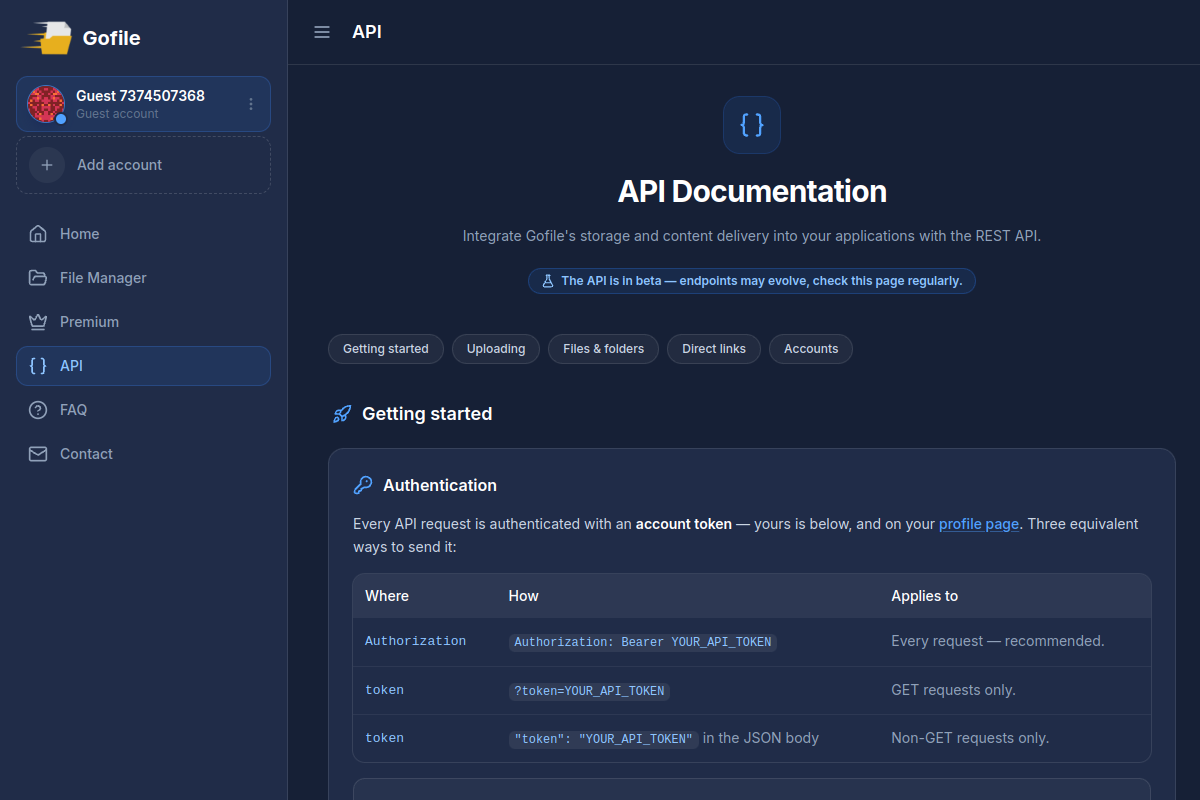Click the Home house icon
This screenshot has width=1200, height=800.
38,234
